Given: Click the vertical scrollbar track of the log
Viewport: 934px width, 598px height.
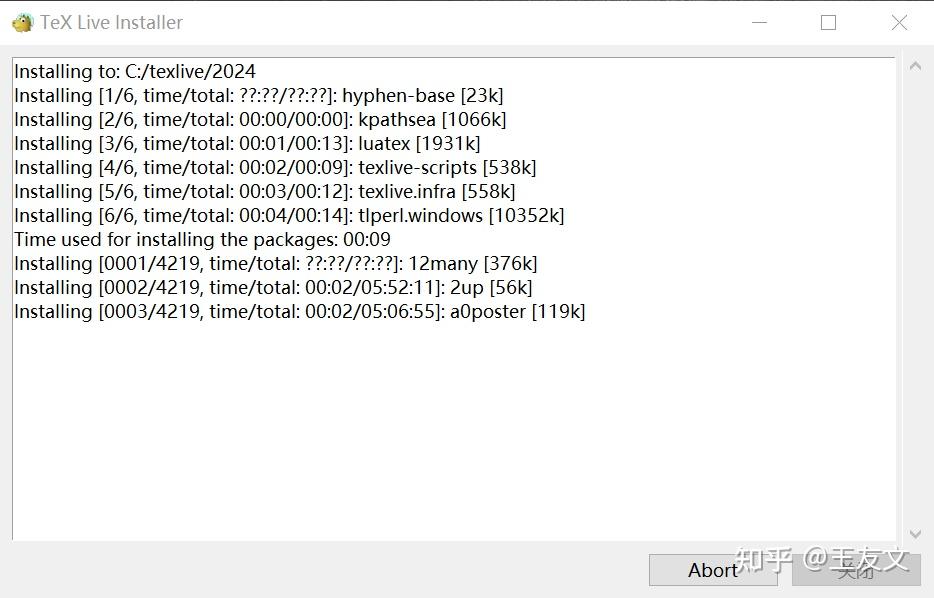Looking at the screenshot, I should point(914,300).
